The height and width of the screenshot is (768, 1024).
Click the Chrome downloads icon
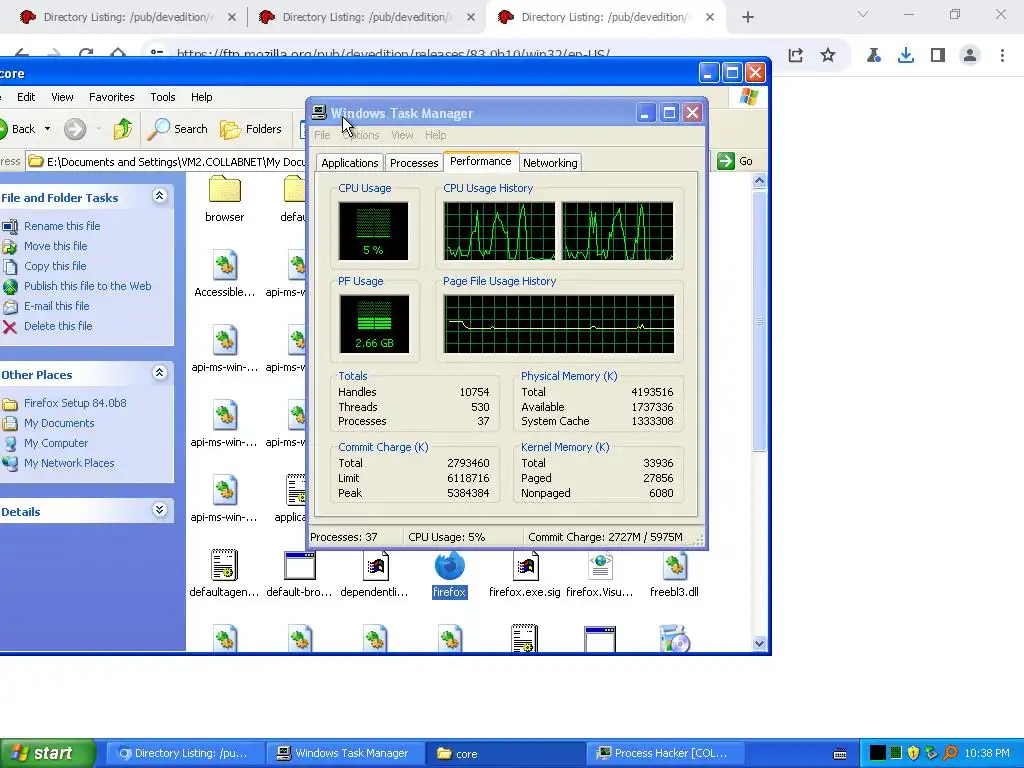(906, 56)
